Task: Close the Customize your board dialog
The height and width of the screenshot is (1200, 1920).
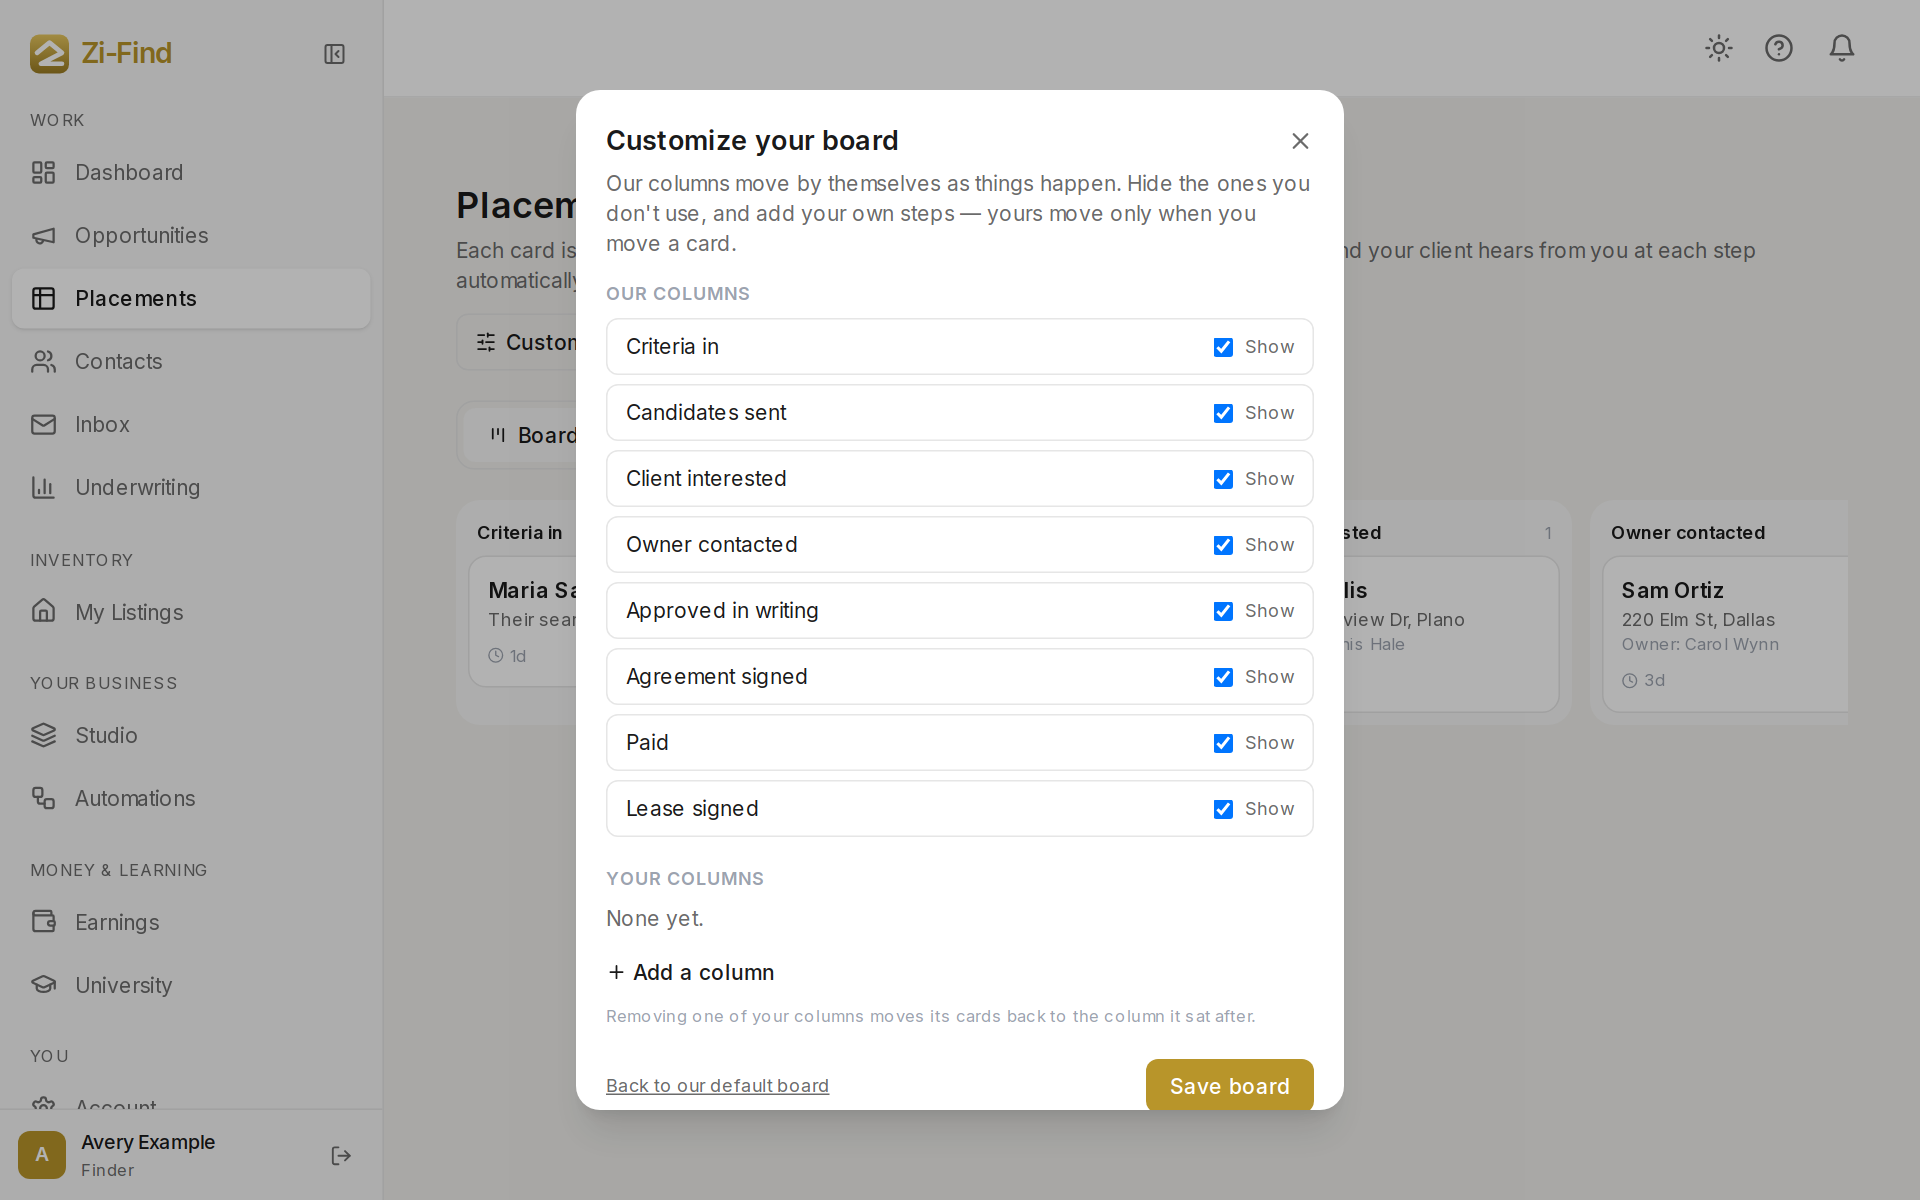Action: click(x=1300, y=141)
